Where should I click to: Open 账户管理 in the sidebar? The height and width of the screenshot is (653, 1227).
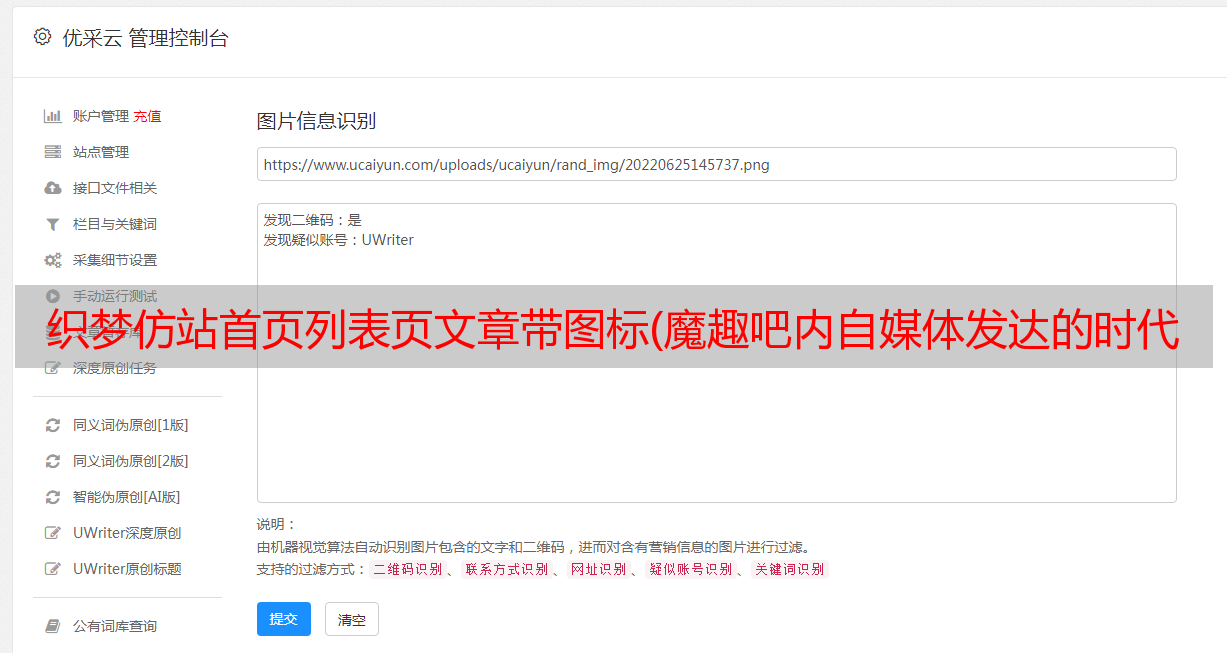tap(101, 116)
